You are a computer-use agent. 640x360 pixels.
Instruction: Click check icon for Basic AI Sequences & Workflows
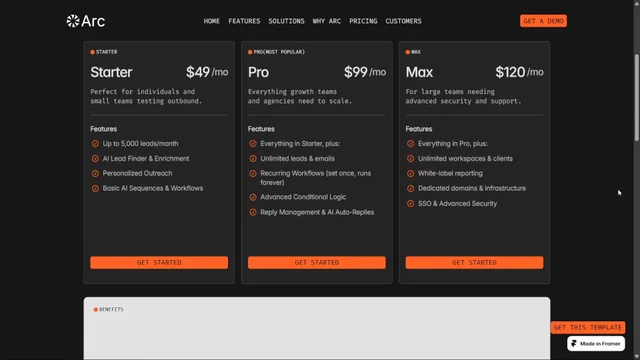pos(95,189)
